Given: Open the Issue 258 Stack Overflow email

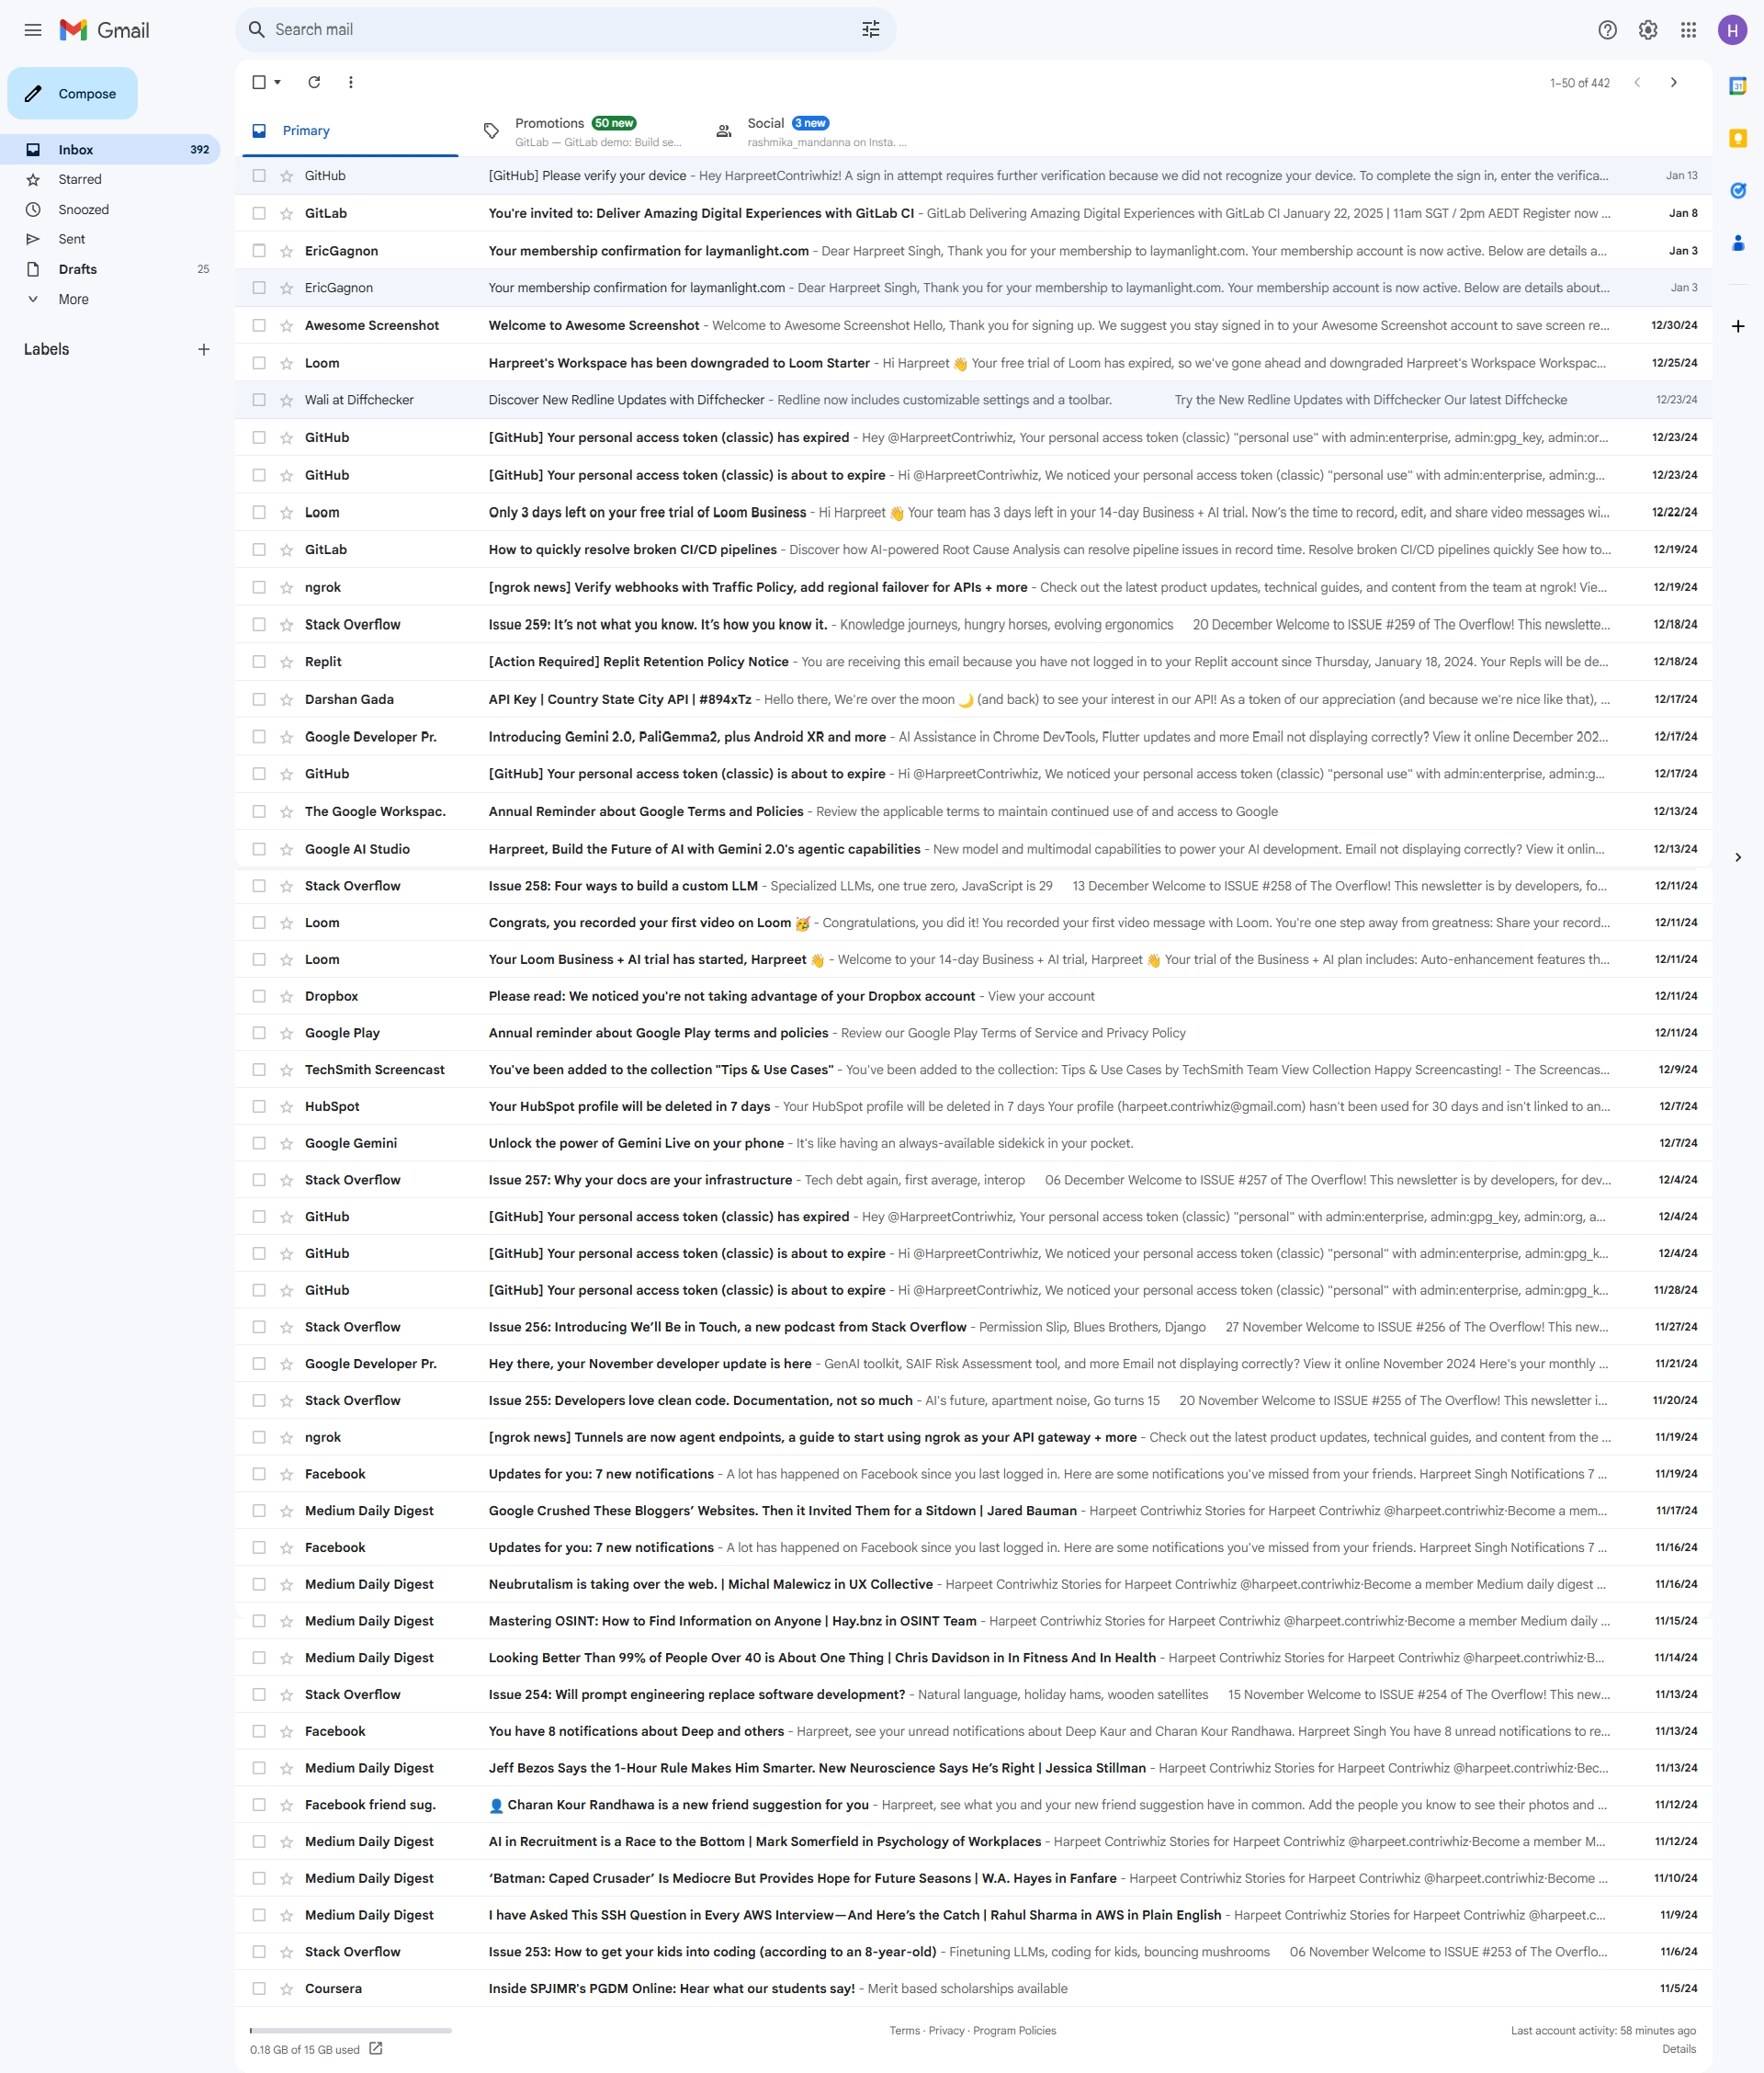Looking at the screenshot, I should (973, 886).
